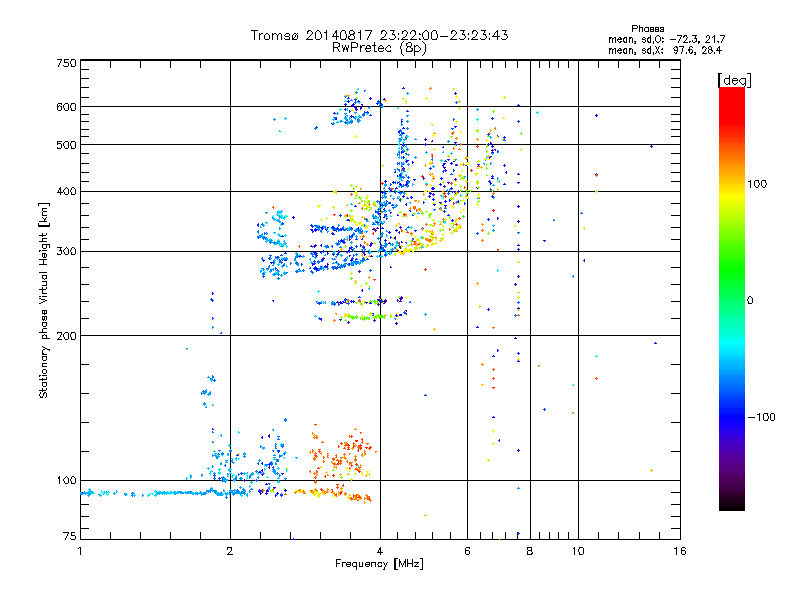Image resolution: width=800 pixels, height=600 pixels.
Task: Click the x-axis tick label '10'
Action: point(578,551)
